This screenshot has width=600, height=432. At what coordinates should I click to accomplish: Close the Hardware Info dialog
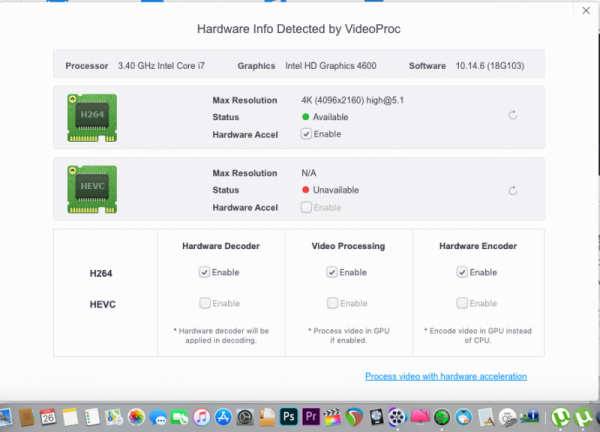click(586, 11)
